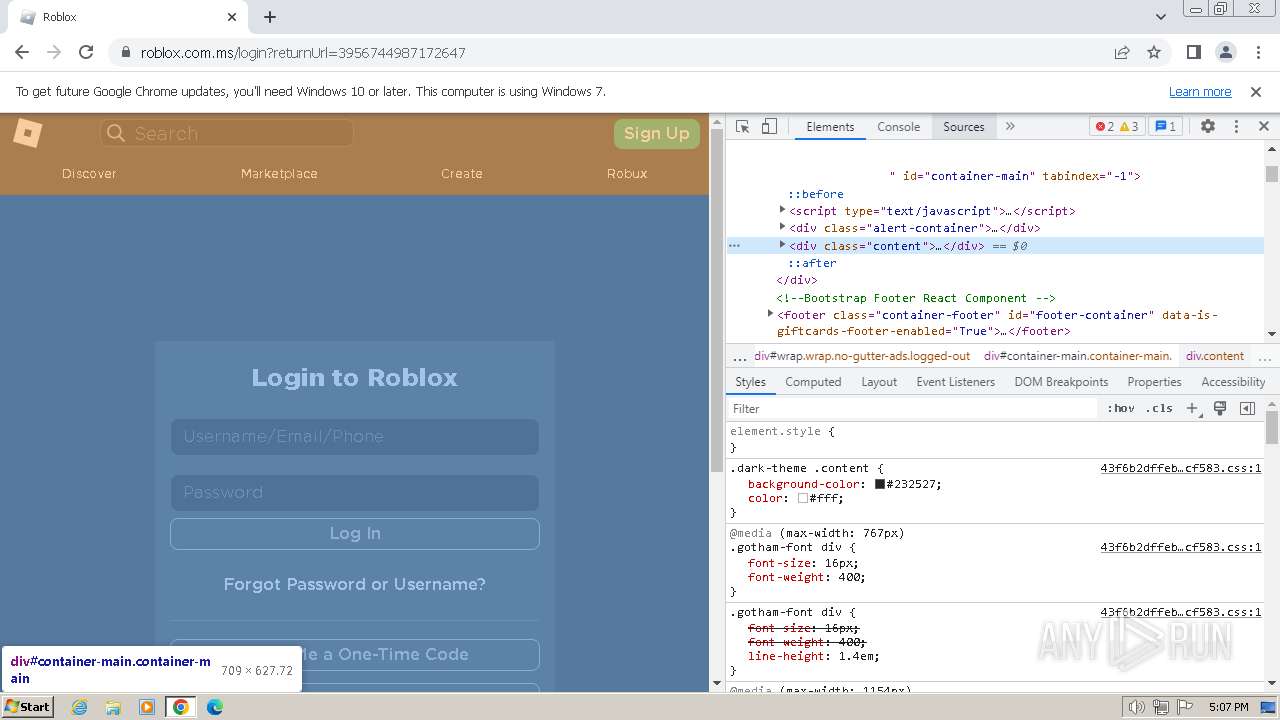1280x720 pixels.
Task: Click the new style rule plus icon
Action: coord(1192,408)
